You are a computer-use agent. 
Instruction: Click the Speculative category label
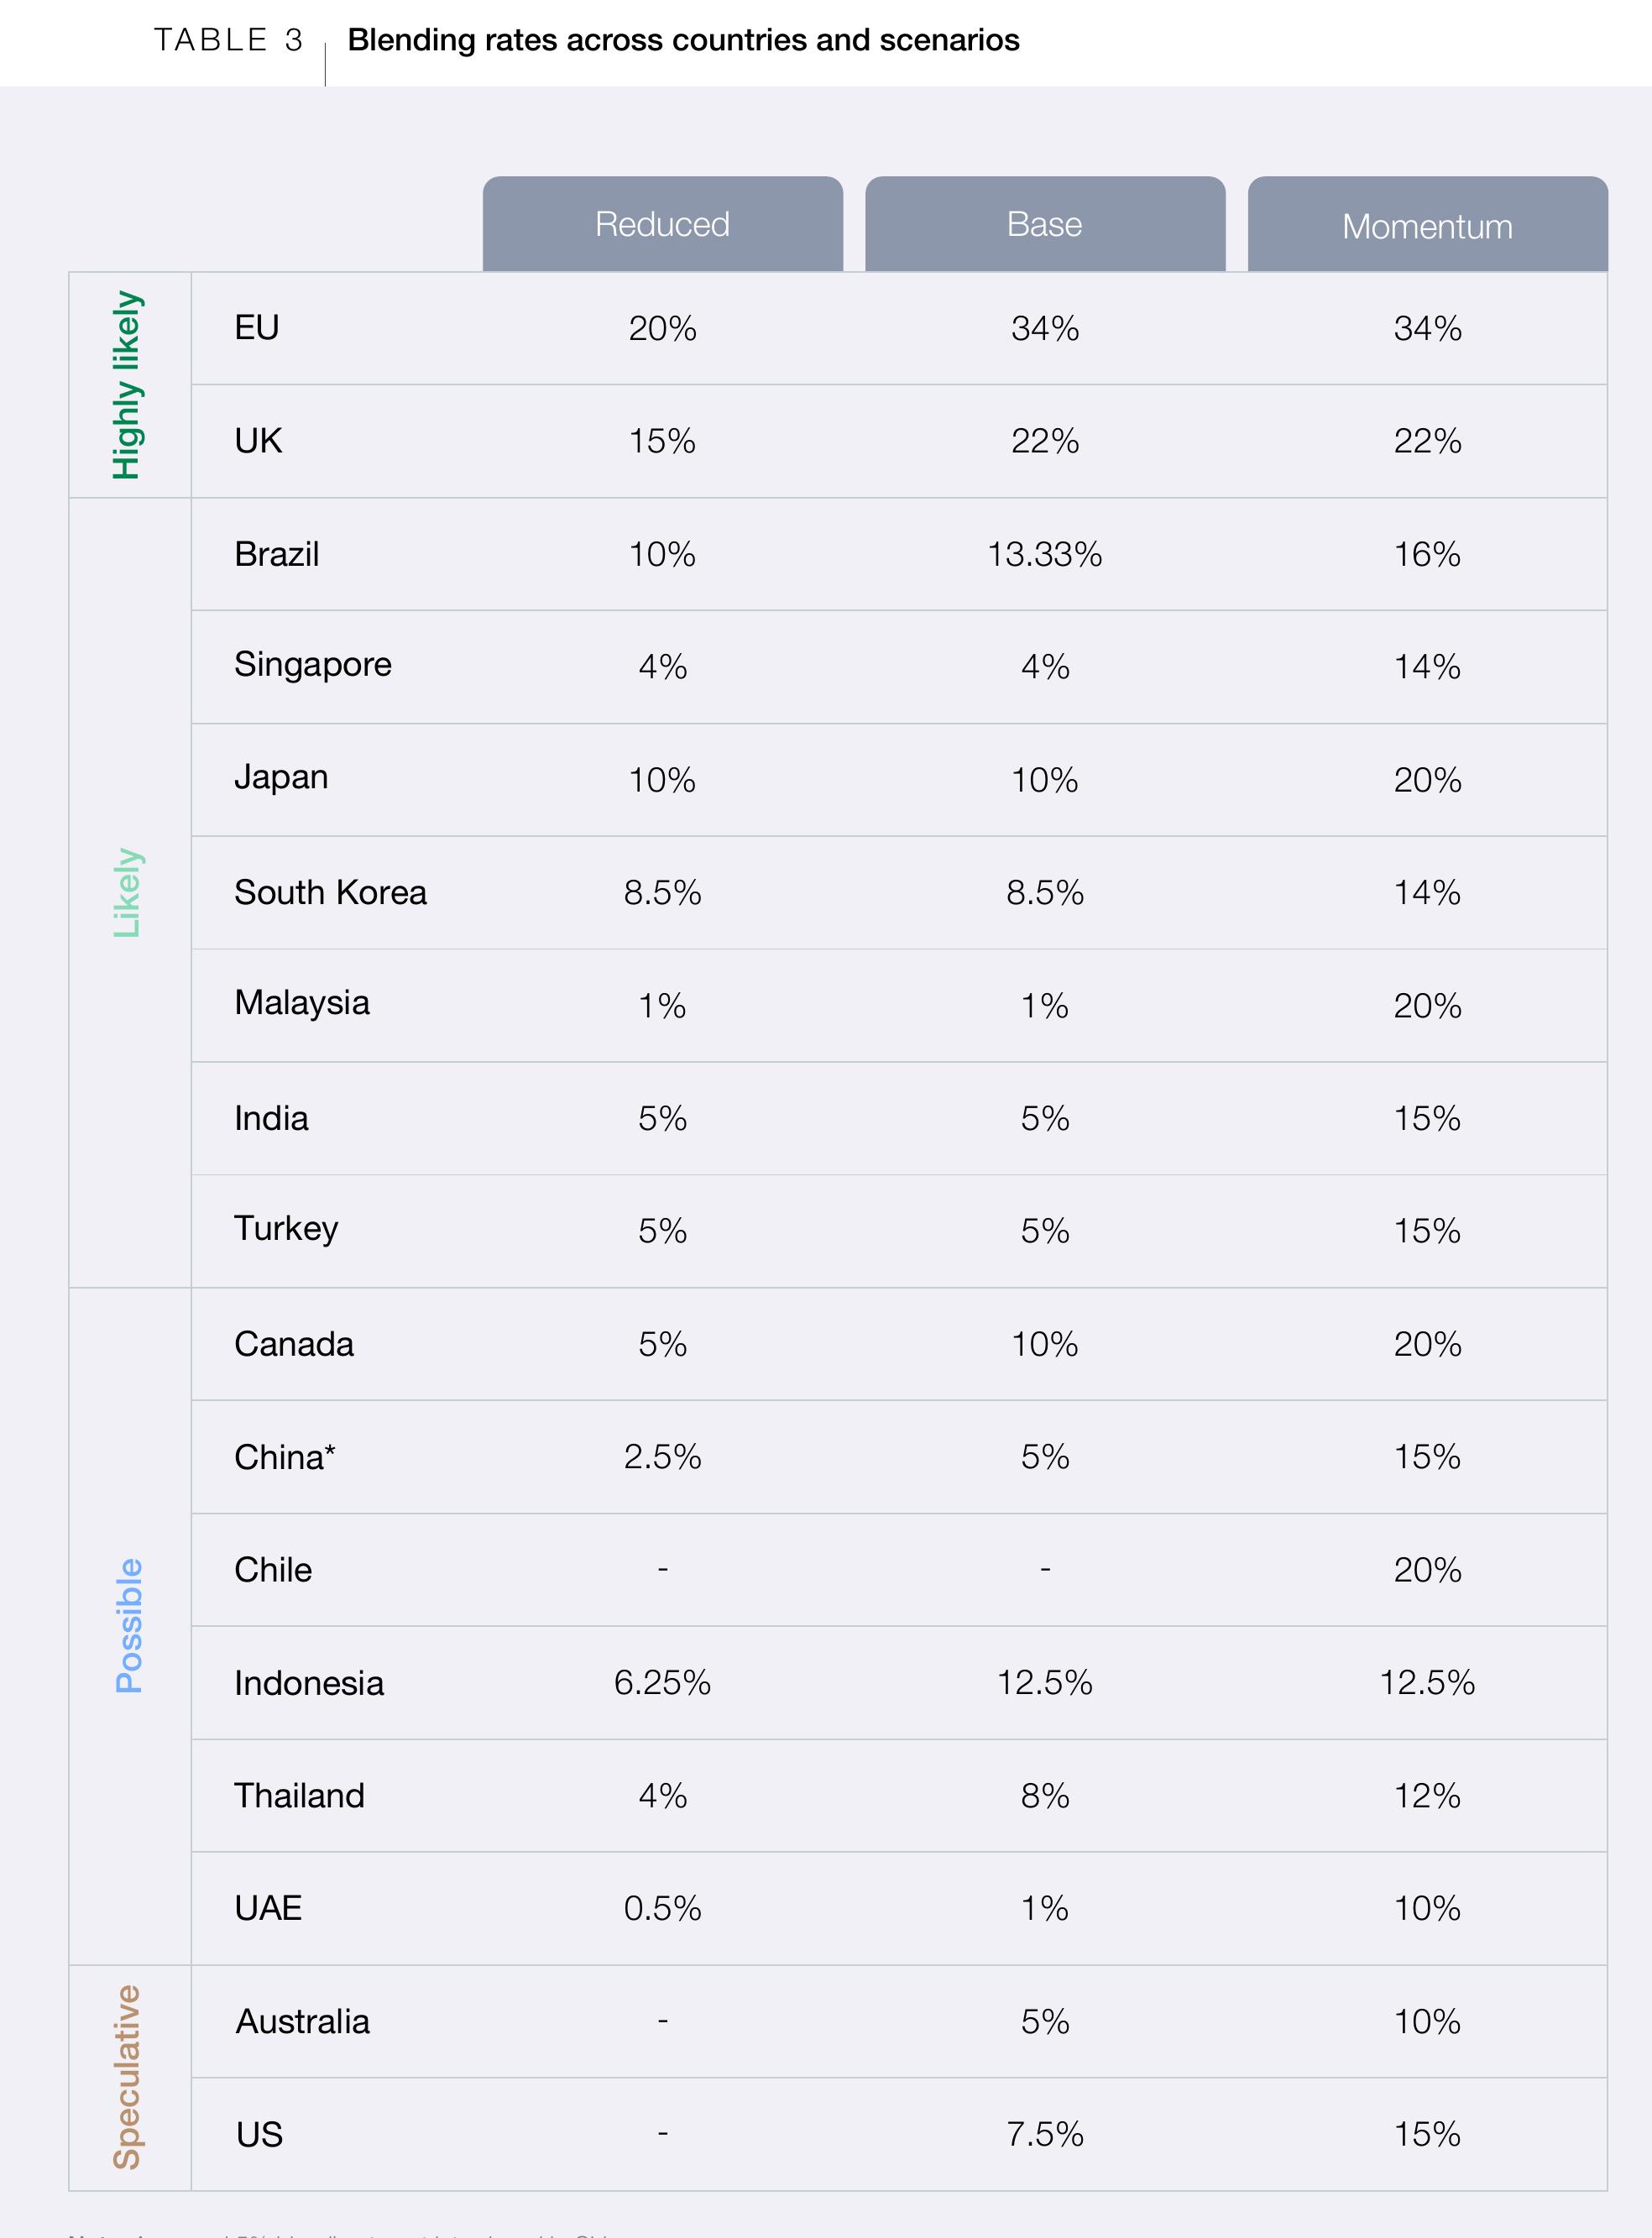click(x=127, y=2077)
